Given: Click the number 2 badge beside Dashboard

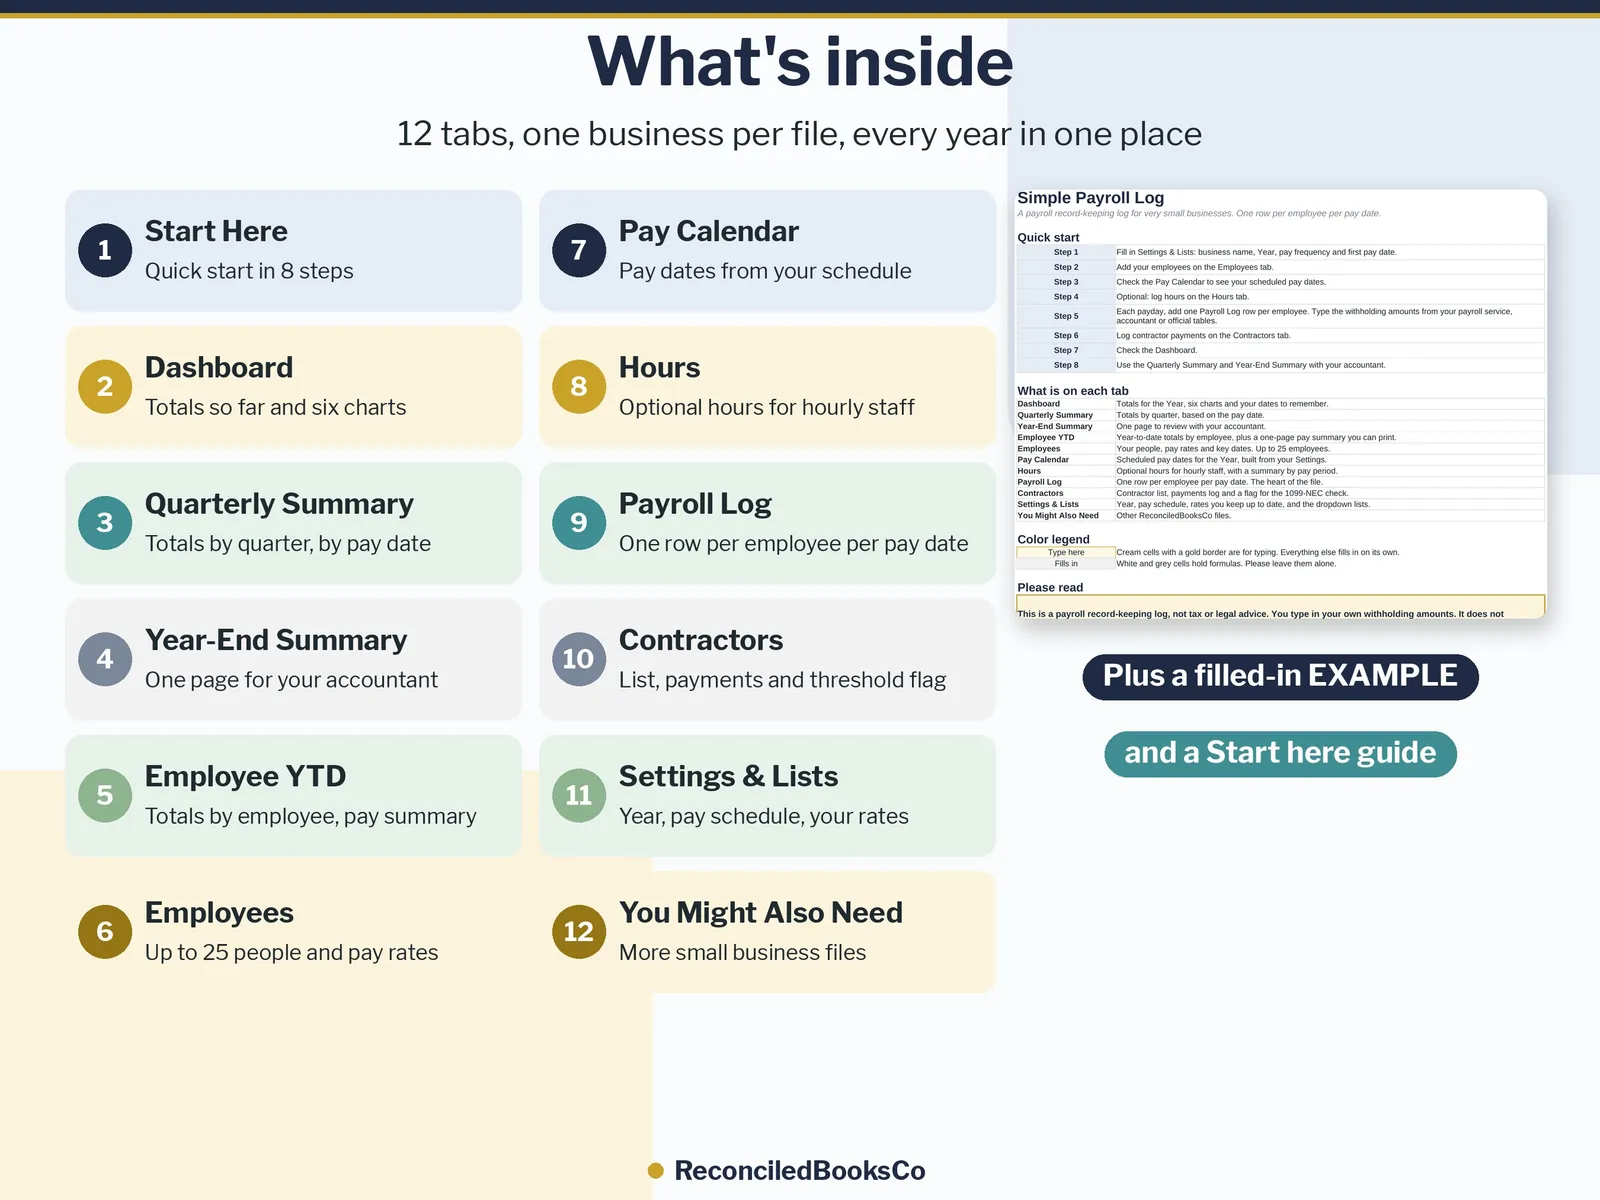Looking at the screenshot, I should click(105, 386).
